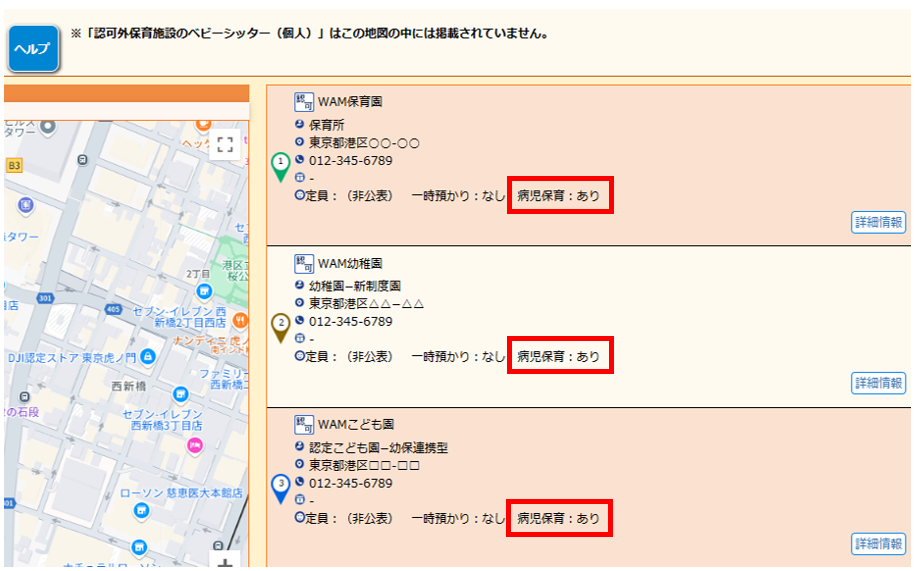Click the phone icon in WAM保育園 entry
This screenshot has height=571, width=915.
click(299, 159)
